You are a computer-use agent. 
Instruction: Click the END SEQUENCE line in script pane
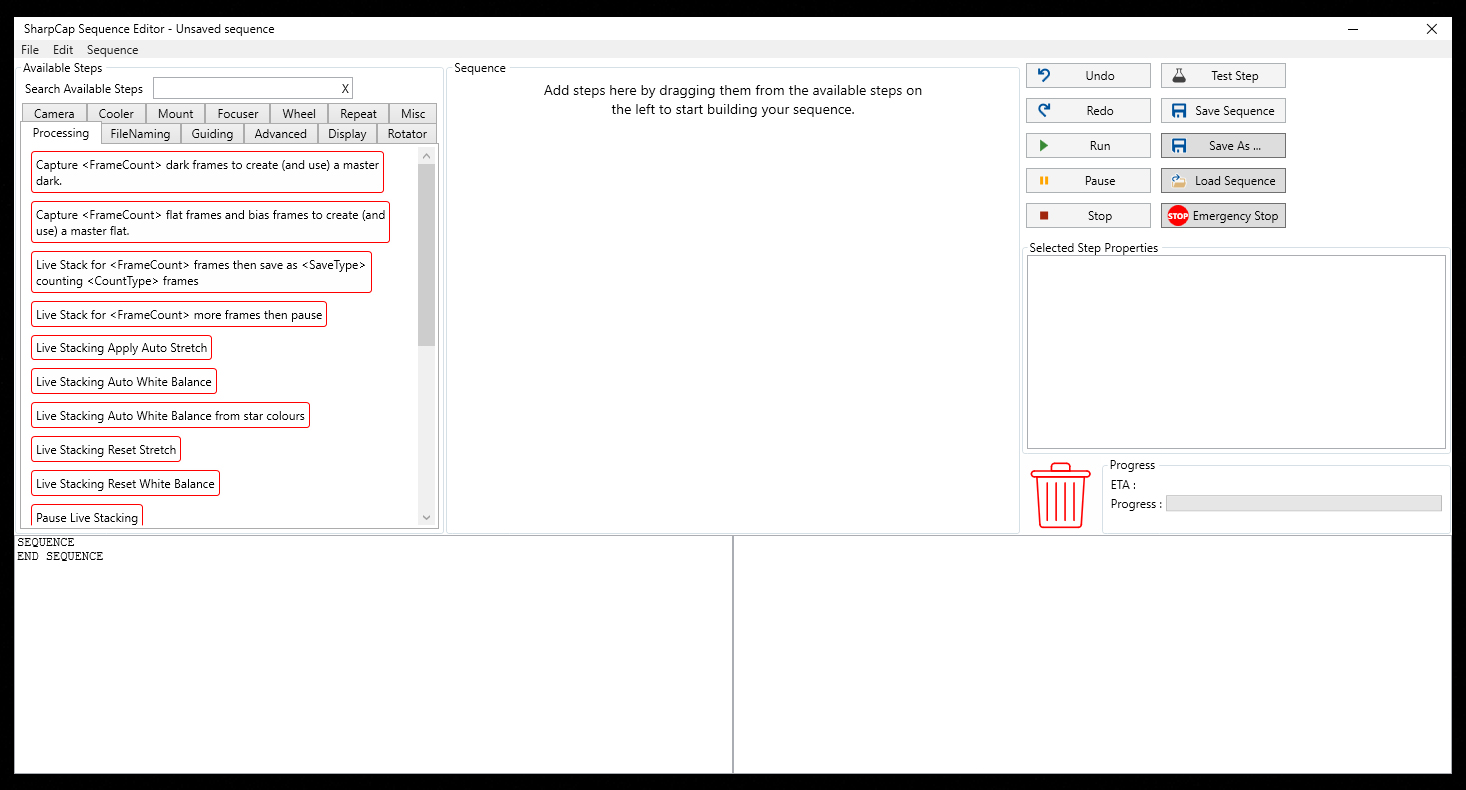tap(60, 556)
